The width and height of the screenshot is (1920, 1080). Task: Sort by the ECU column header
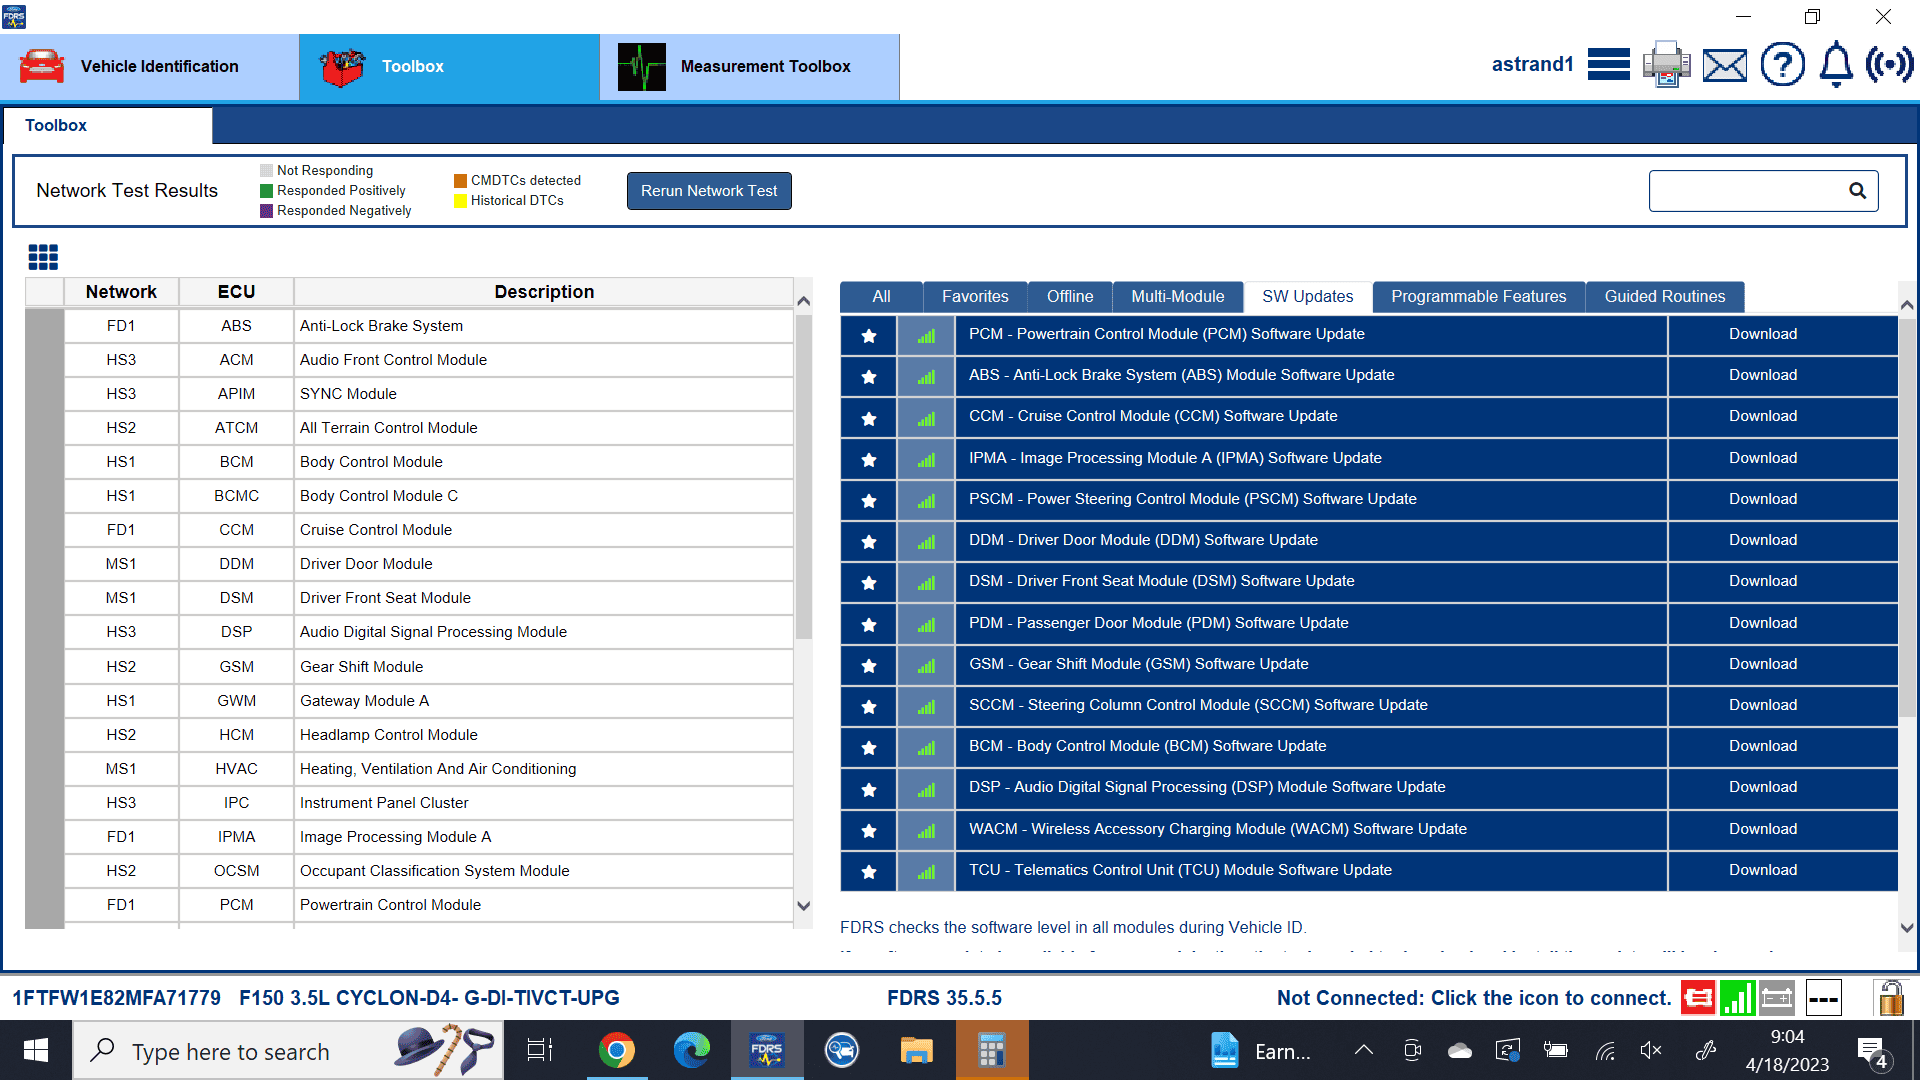[236, 292]
